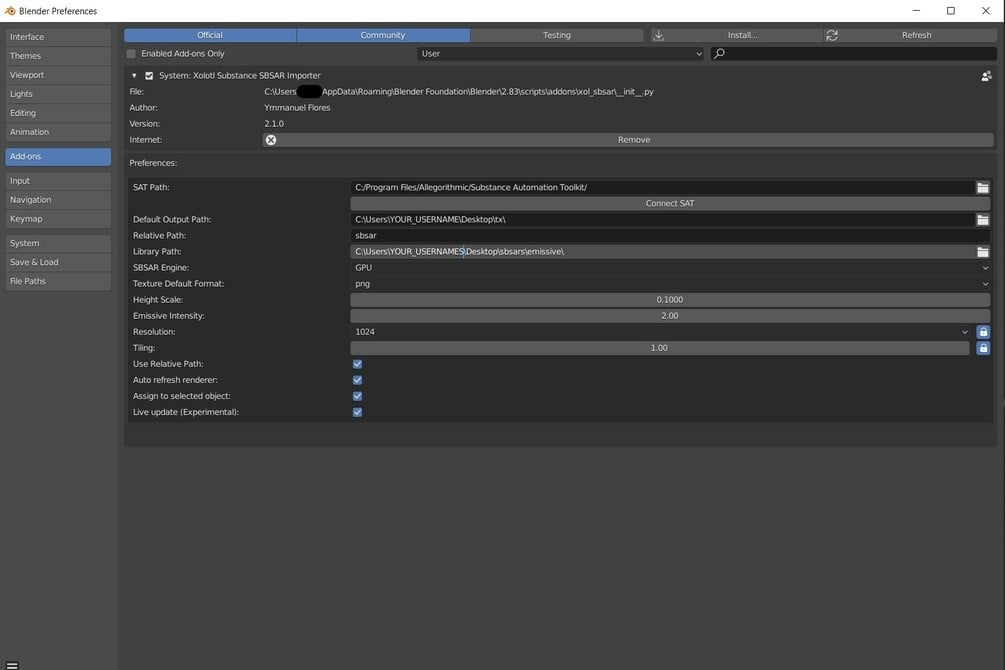Viewport: 1005px width, 670px height.
Task: Click the author name Ymmanuel Flores
Action: [297, 108]
